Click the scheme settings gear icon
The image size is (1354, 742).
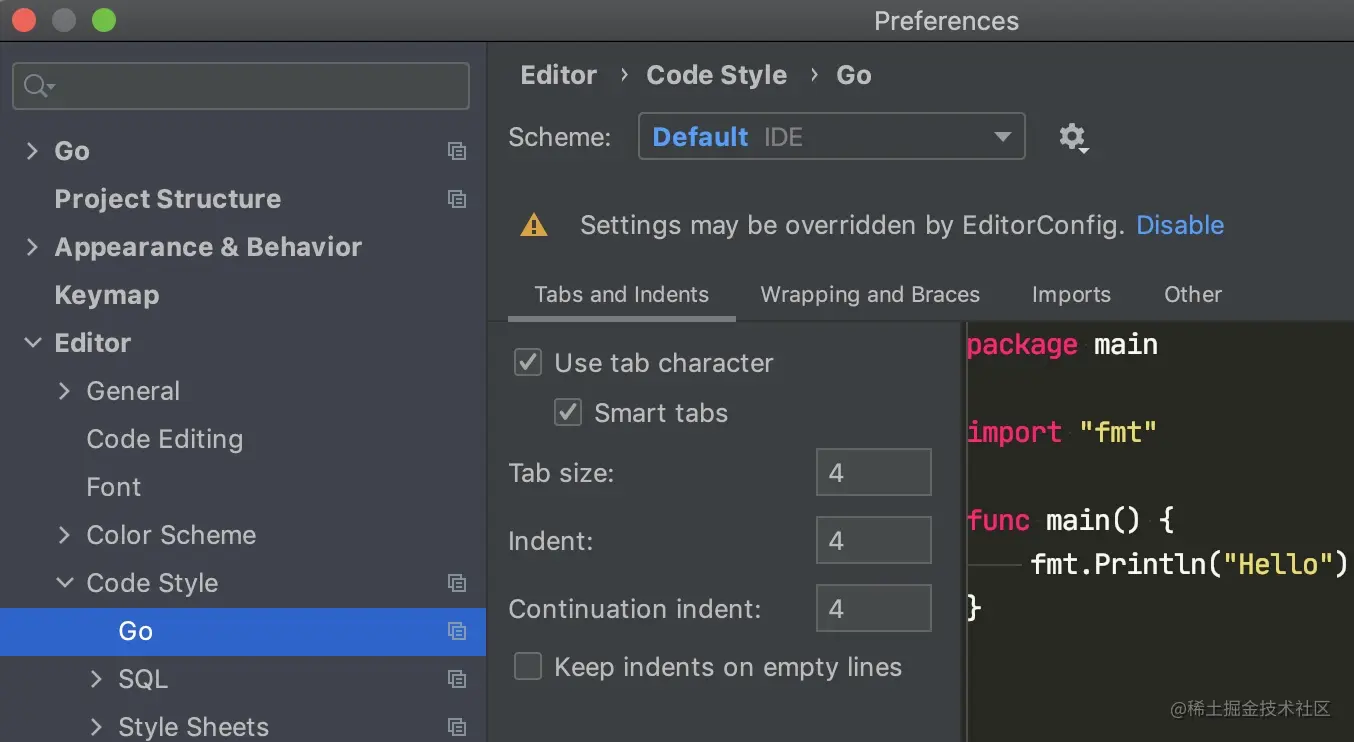(x=1072, y=137)
